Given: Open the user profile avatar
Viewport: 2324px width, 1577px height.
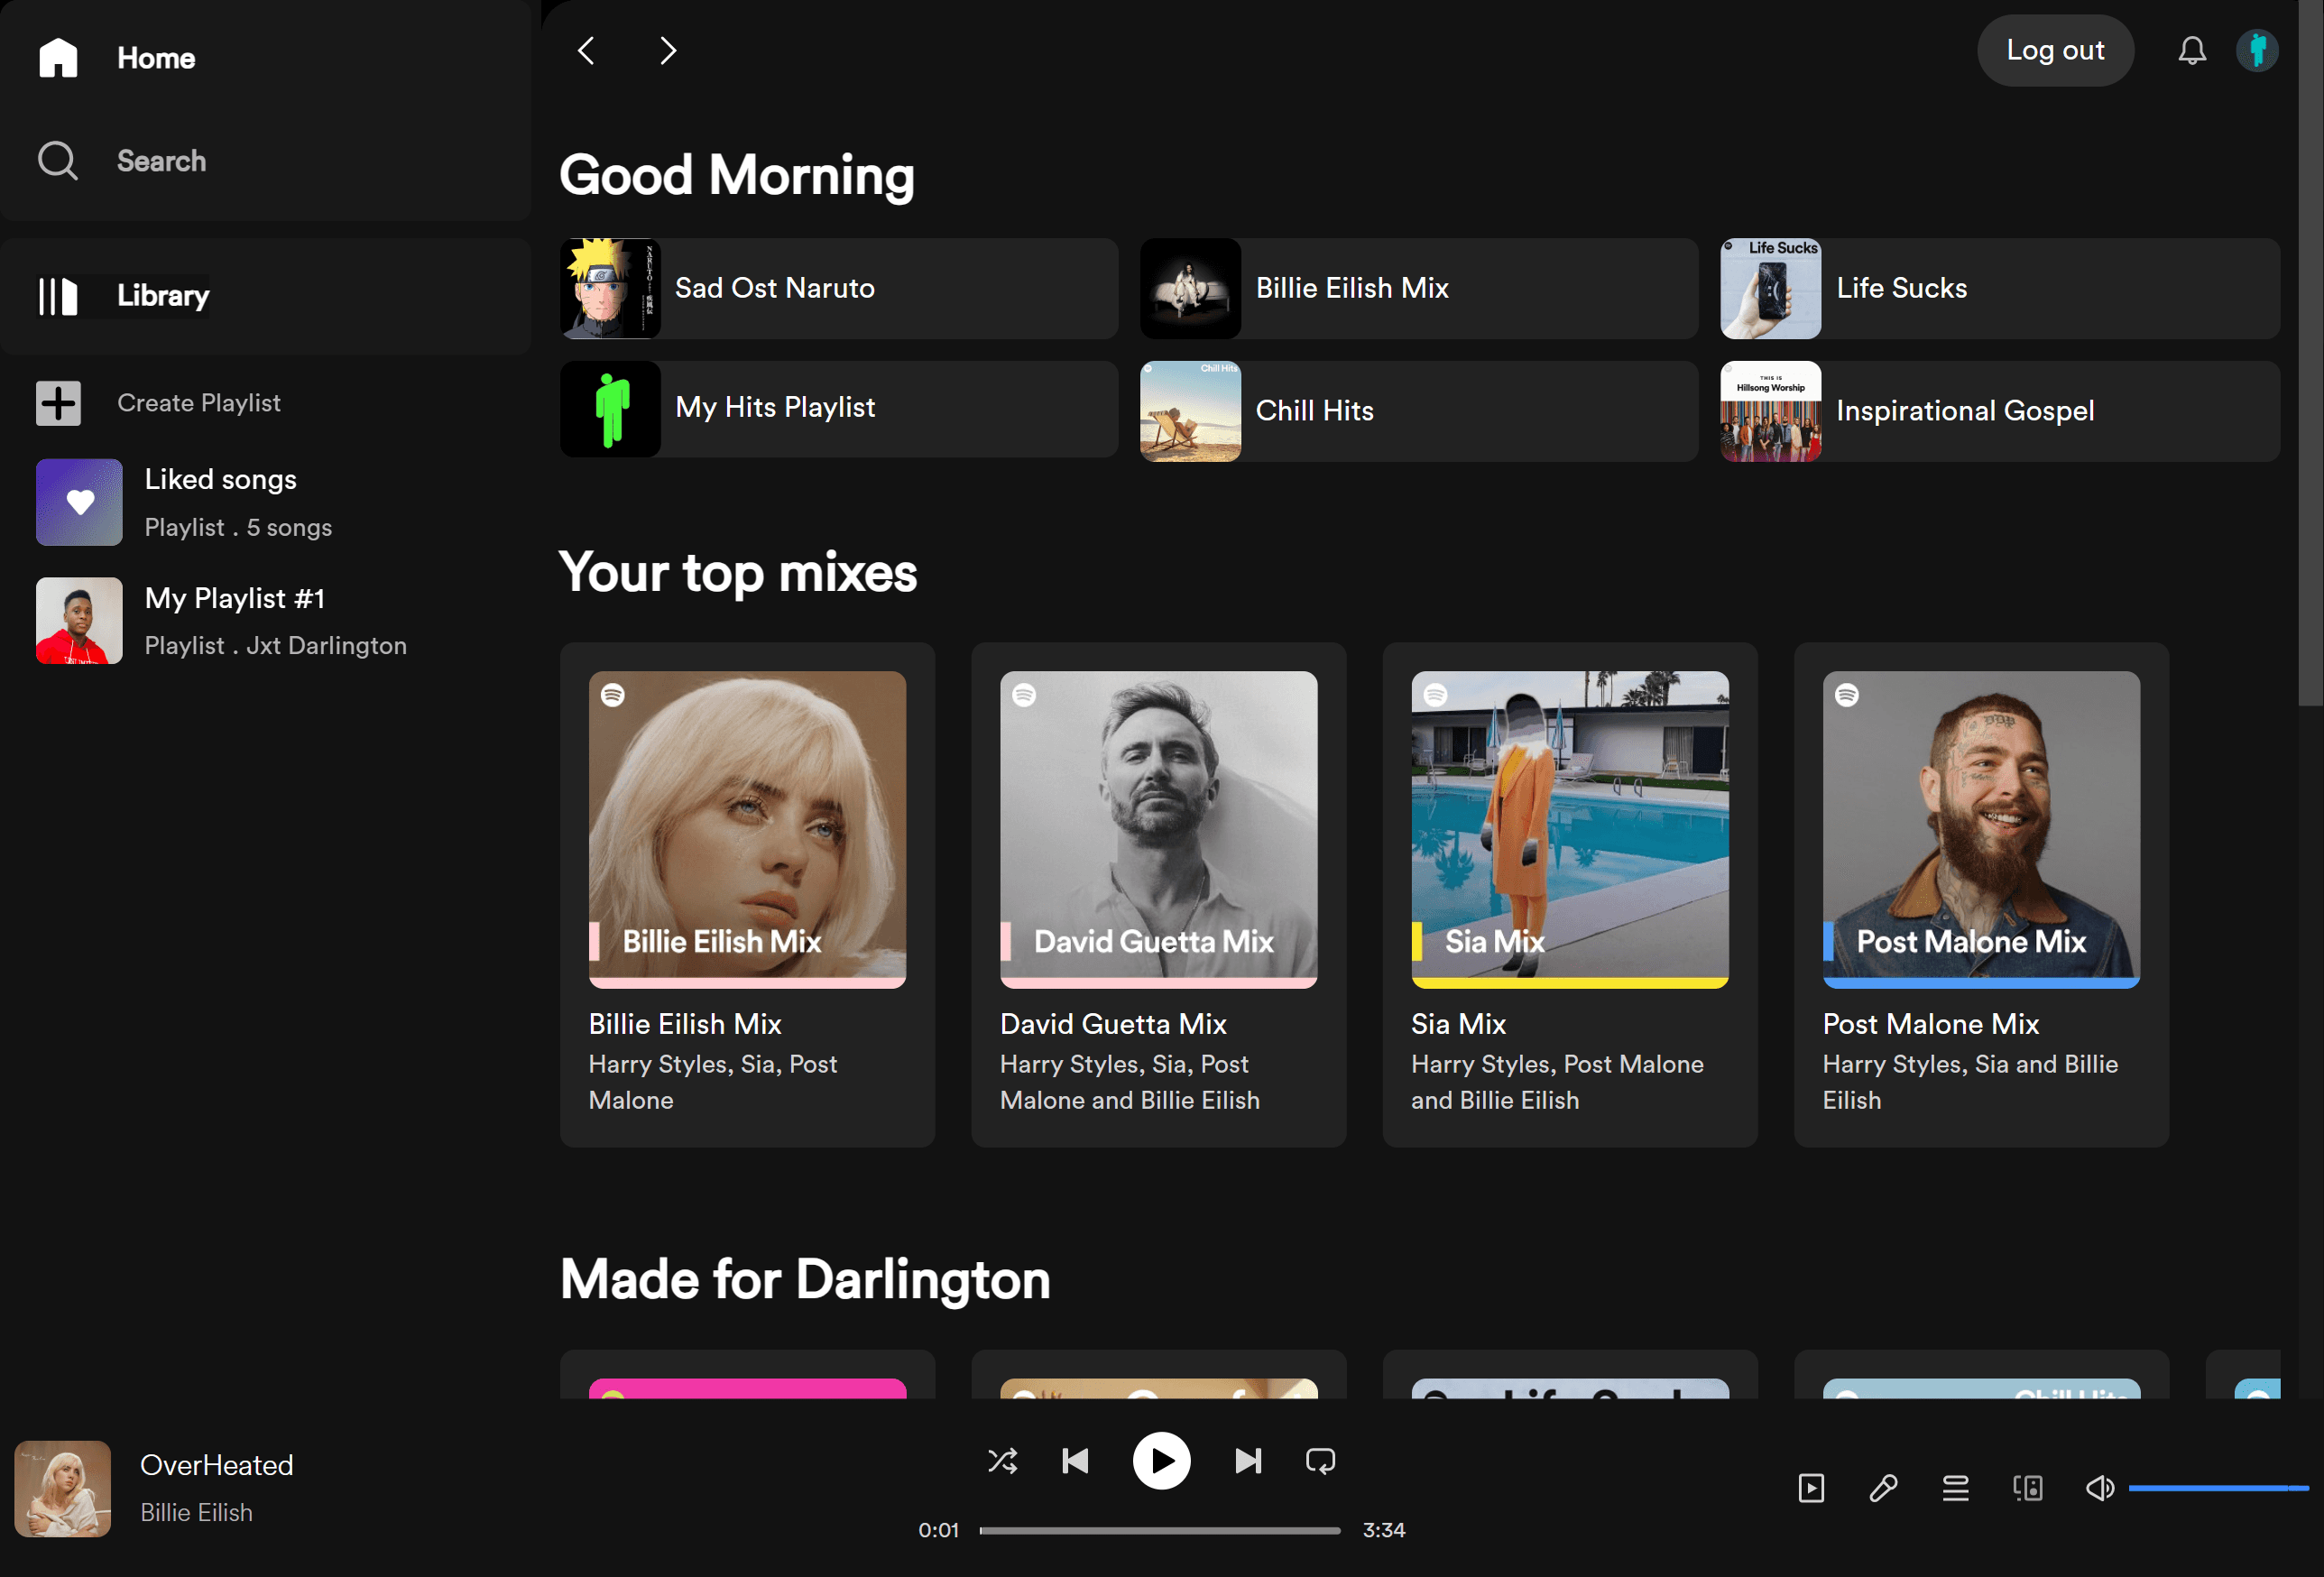Looking at the screenshot, I should pos(2256,51).
